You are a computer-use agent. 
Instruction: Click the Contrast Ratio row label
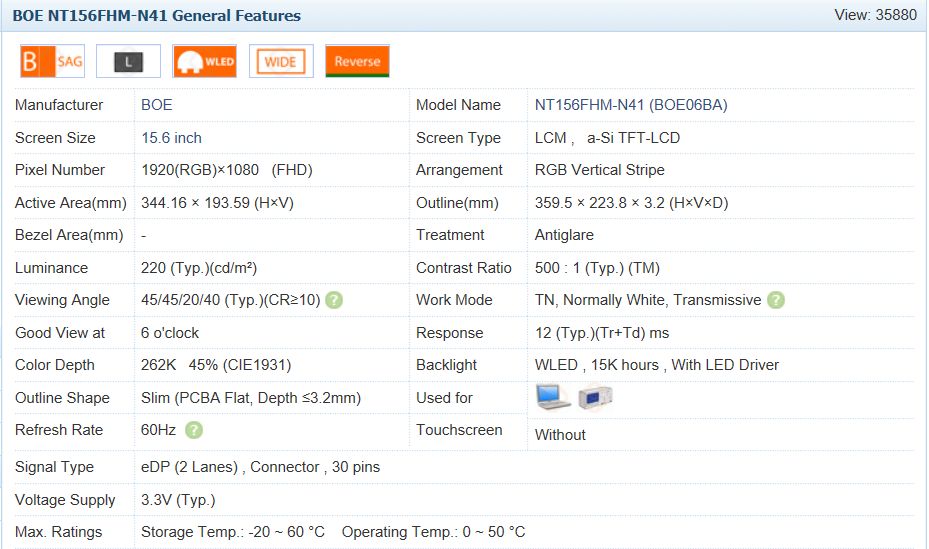coord(464,268)
